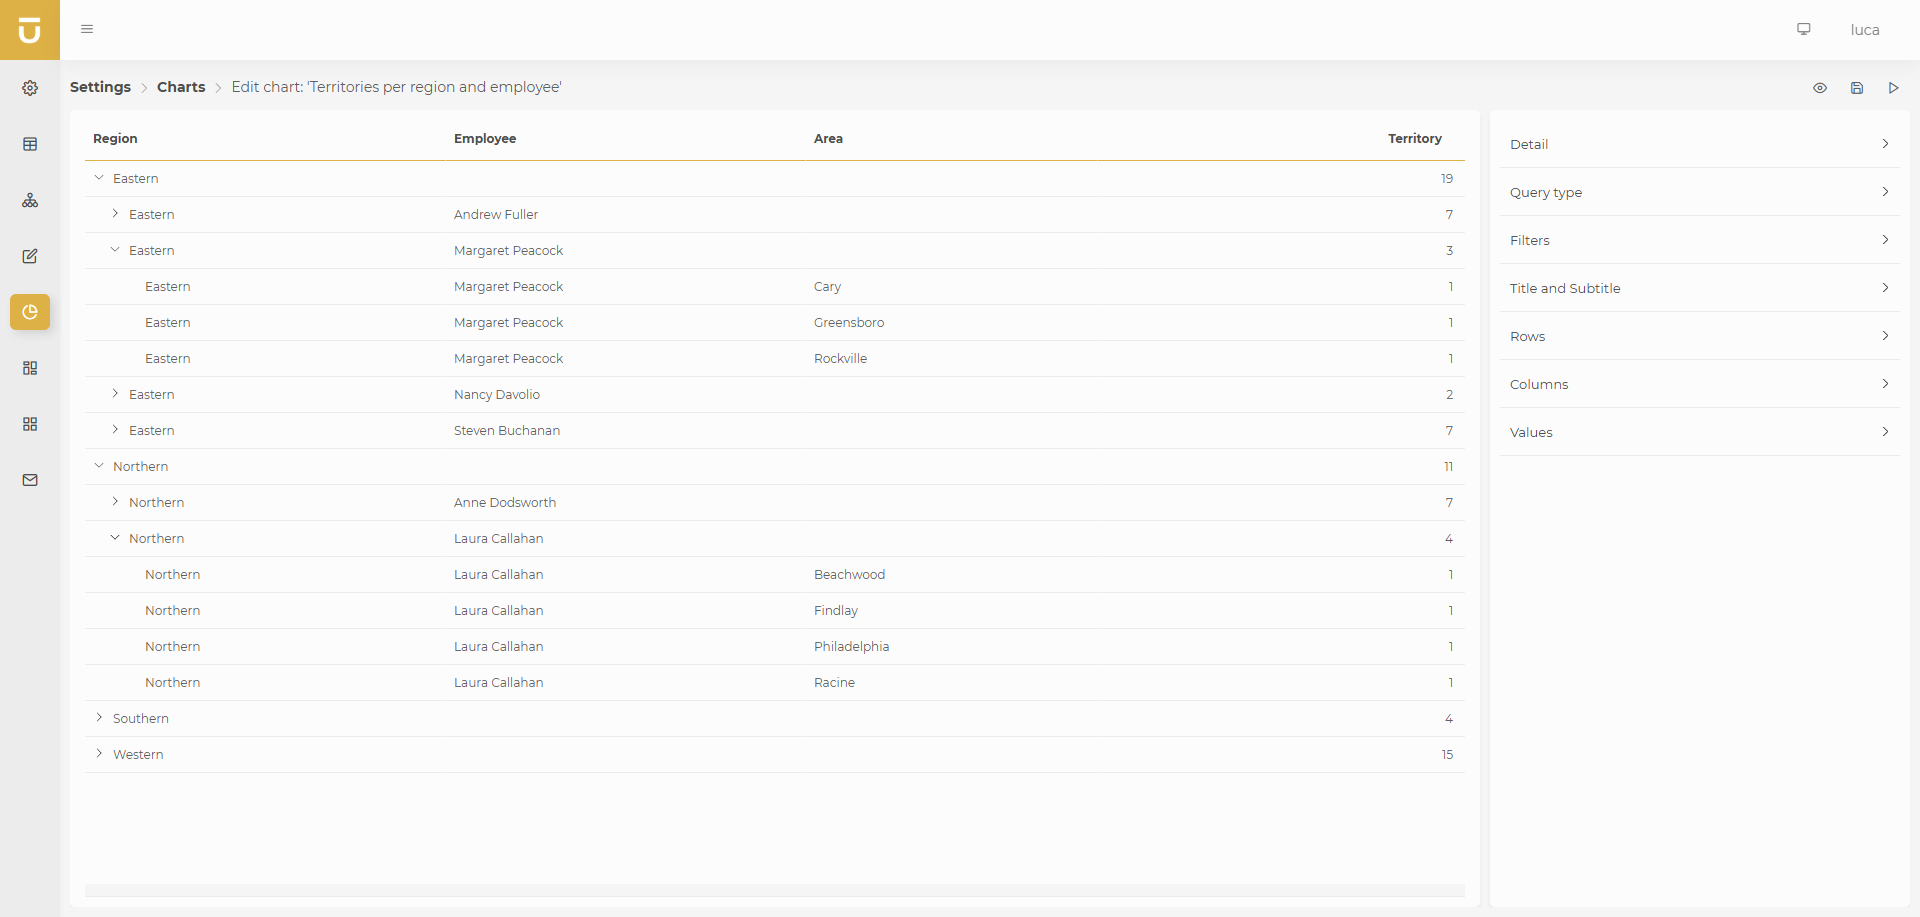Image resolution: width=1920 pixels, height=917 pixels.
Task: Click the run play icon
Action: pos(1893,88)
